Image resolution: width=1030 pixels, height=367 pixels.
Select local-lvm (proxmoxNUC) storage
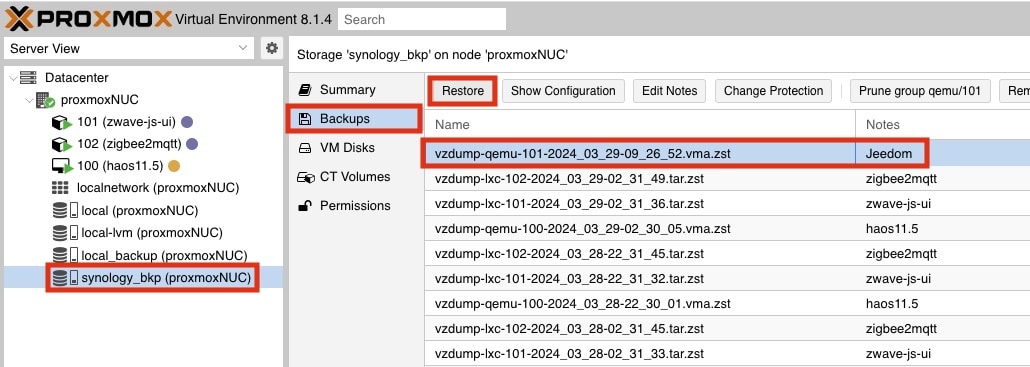point(152,233)
